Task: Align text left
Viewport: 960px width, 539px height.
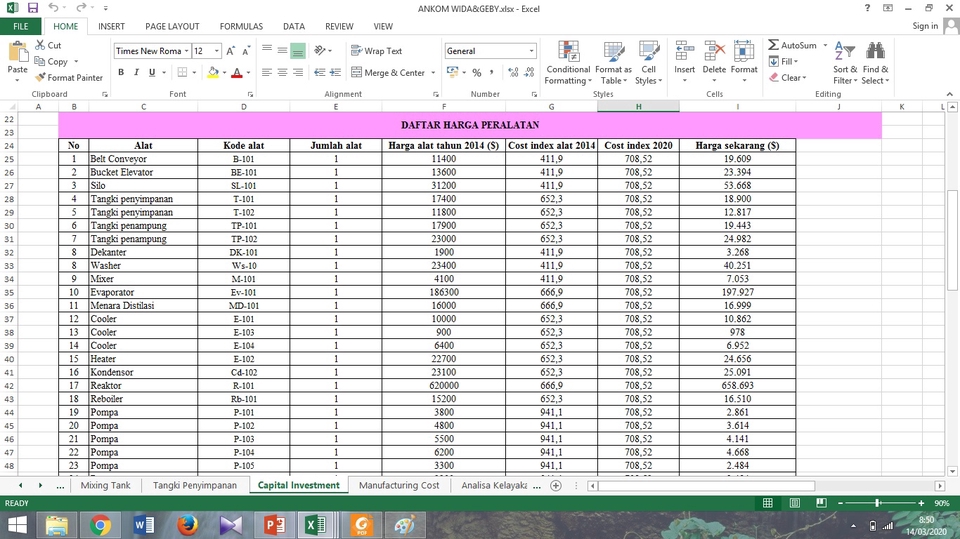Action: click(x=267, y=72)
